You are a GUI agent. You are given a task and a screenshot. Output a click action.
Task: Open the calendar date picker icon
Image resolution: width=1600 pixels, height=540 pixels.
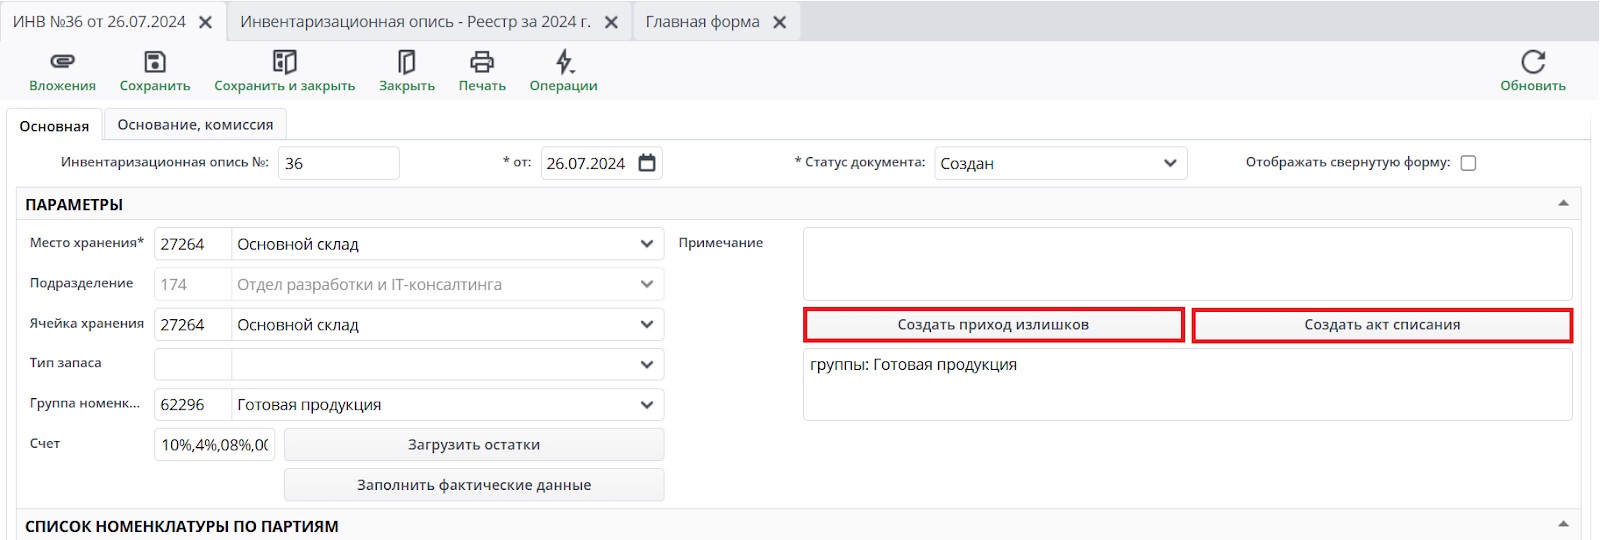[647, 163]
